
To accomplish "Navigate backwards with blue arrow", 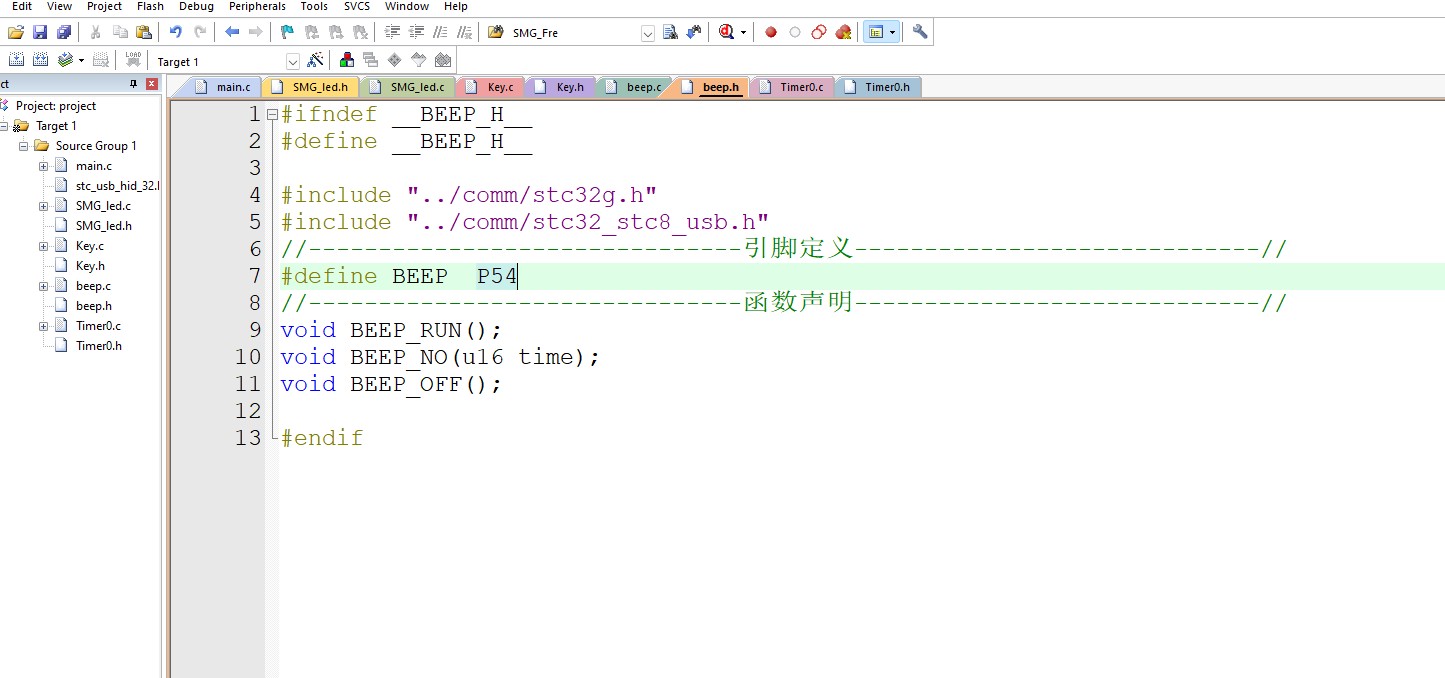I will click(x=232, y=32).
